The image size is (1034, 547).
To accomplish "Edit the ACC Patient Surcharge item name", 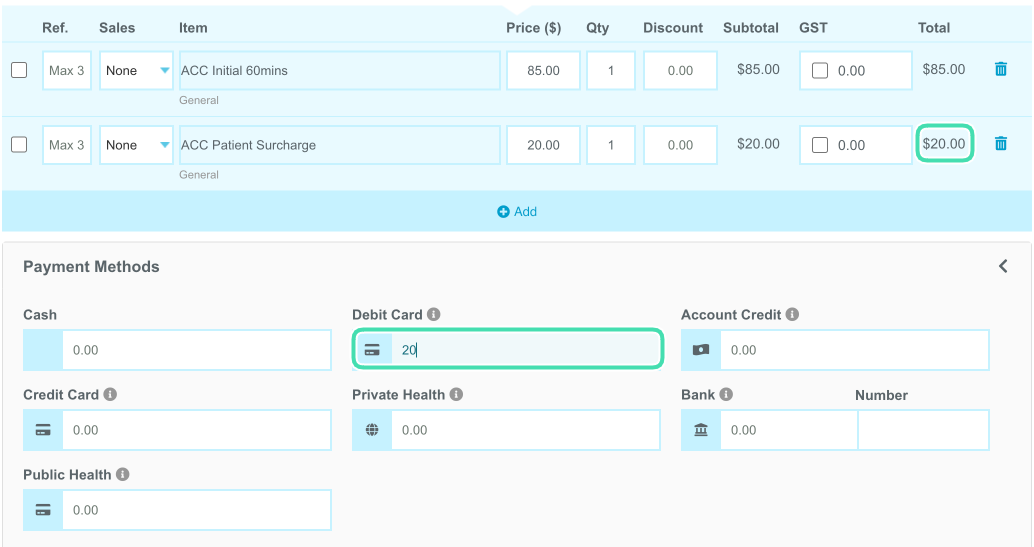I will (340, 145).
